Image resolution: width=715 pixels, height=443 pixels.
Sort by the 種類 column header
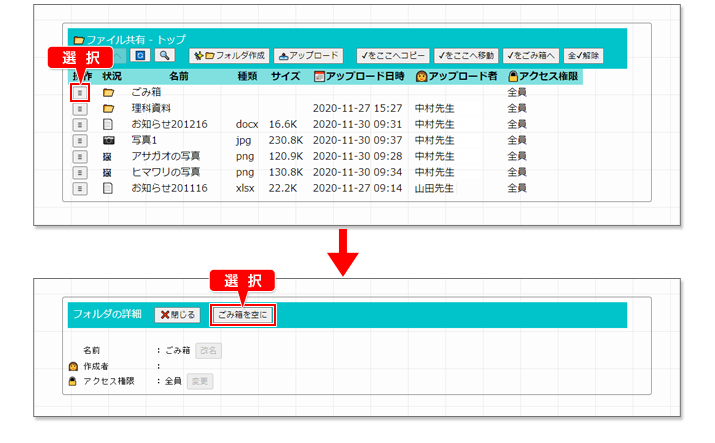[247, 76]
